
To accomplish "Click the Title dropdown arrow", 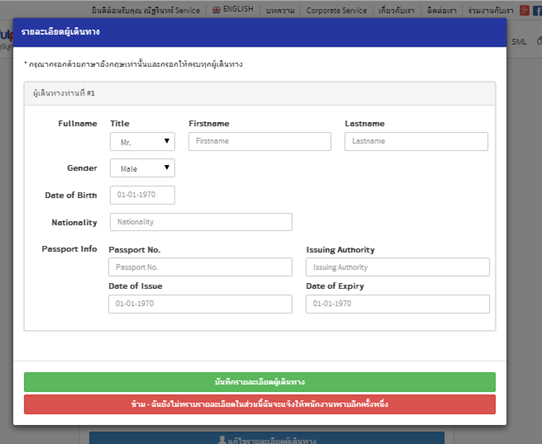I will 167,141.
